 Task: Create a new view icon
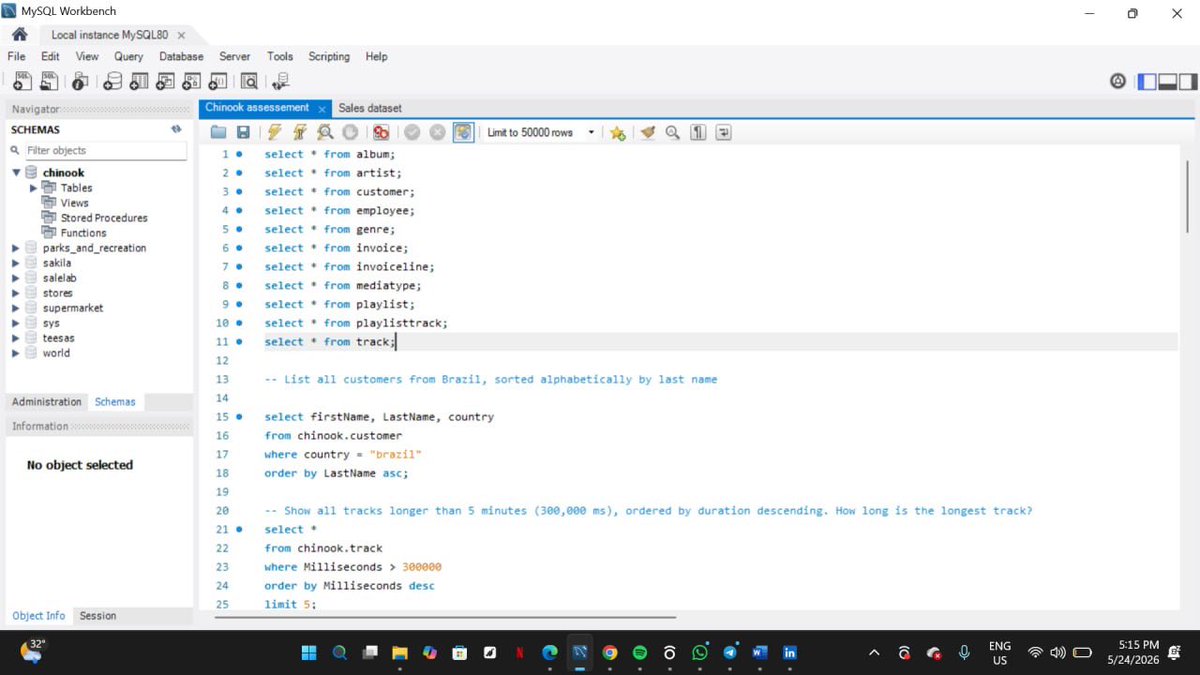point(165,81)
